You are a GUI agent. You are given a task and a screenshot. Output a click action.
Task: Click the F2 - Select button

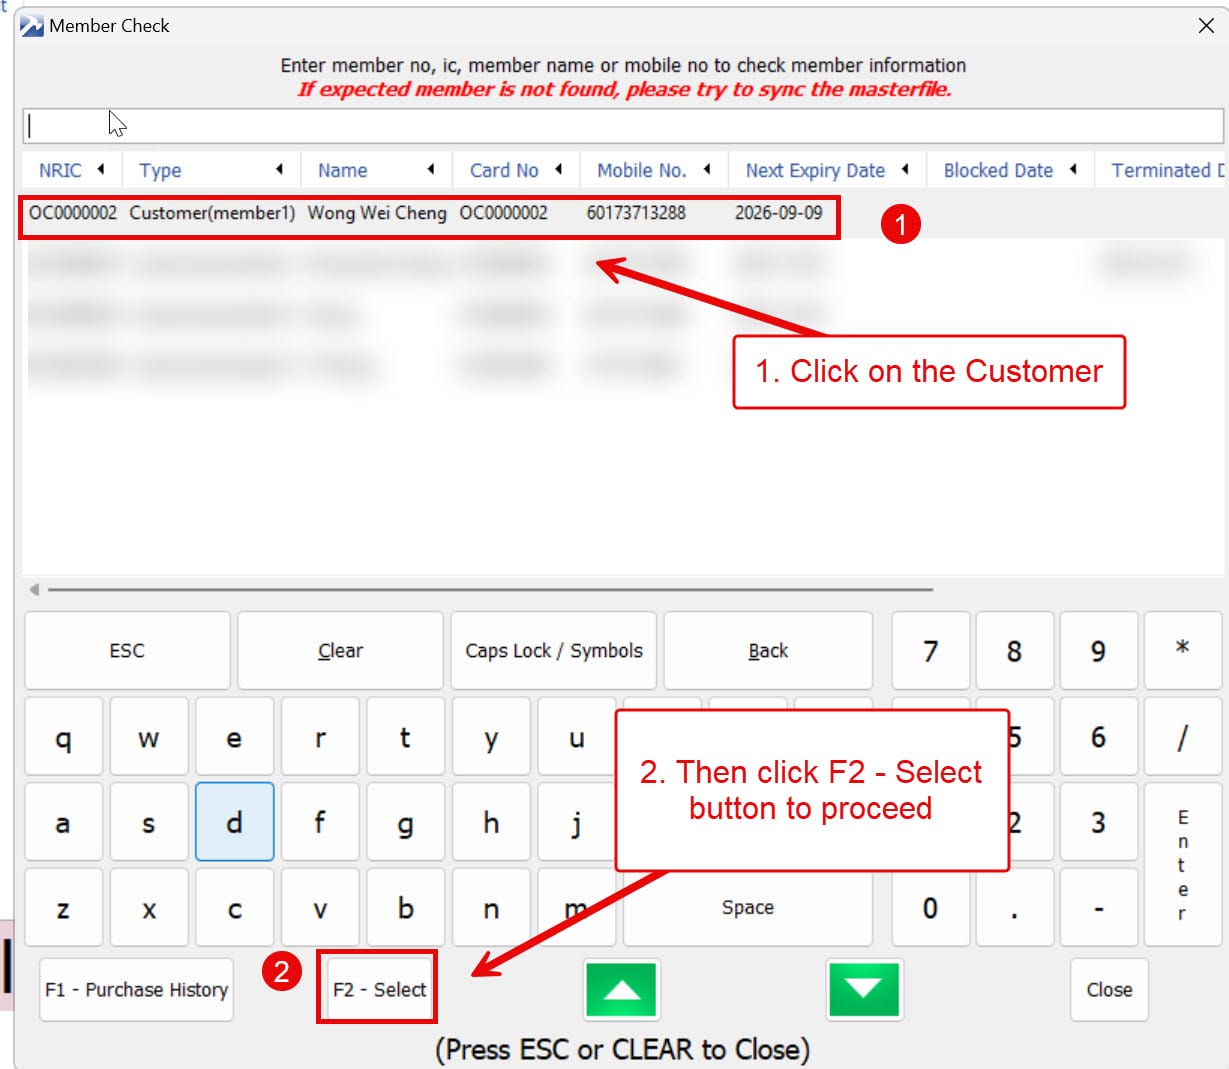pos(378,989)
